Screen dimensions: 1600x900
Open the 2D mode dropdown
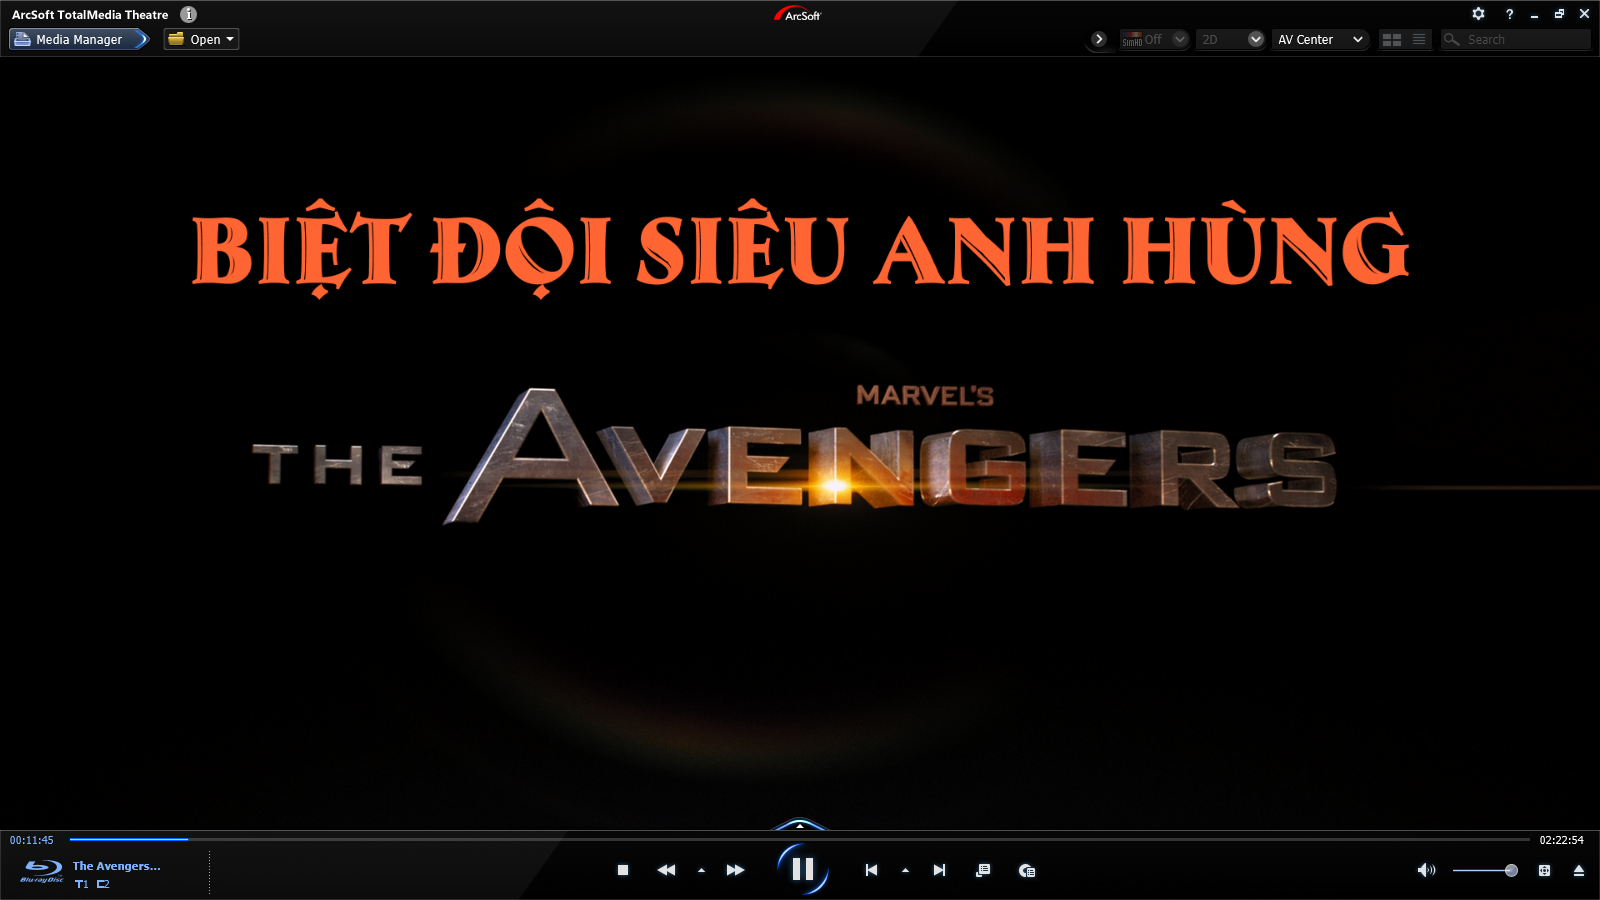(1231, 39)
